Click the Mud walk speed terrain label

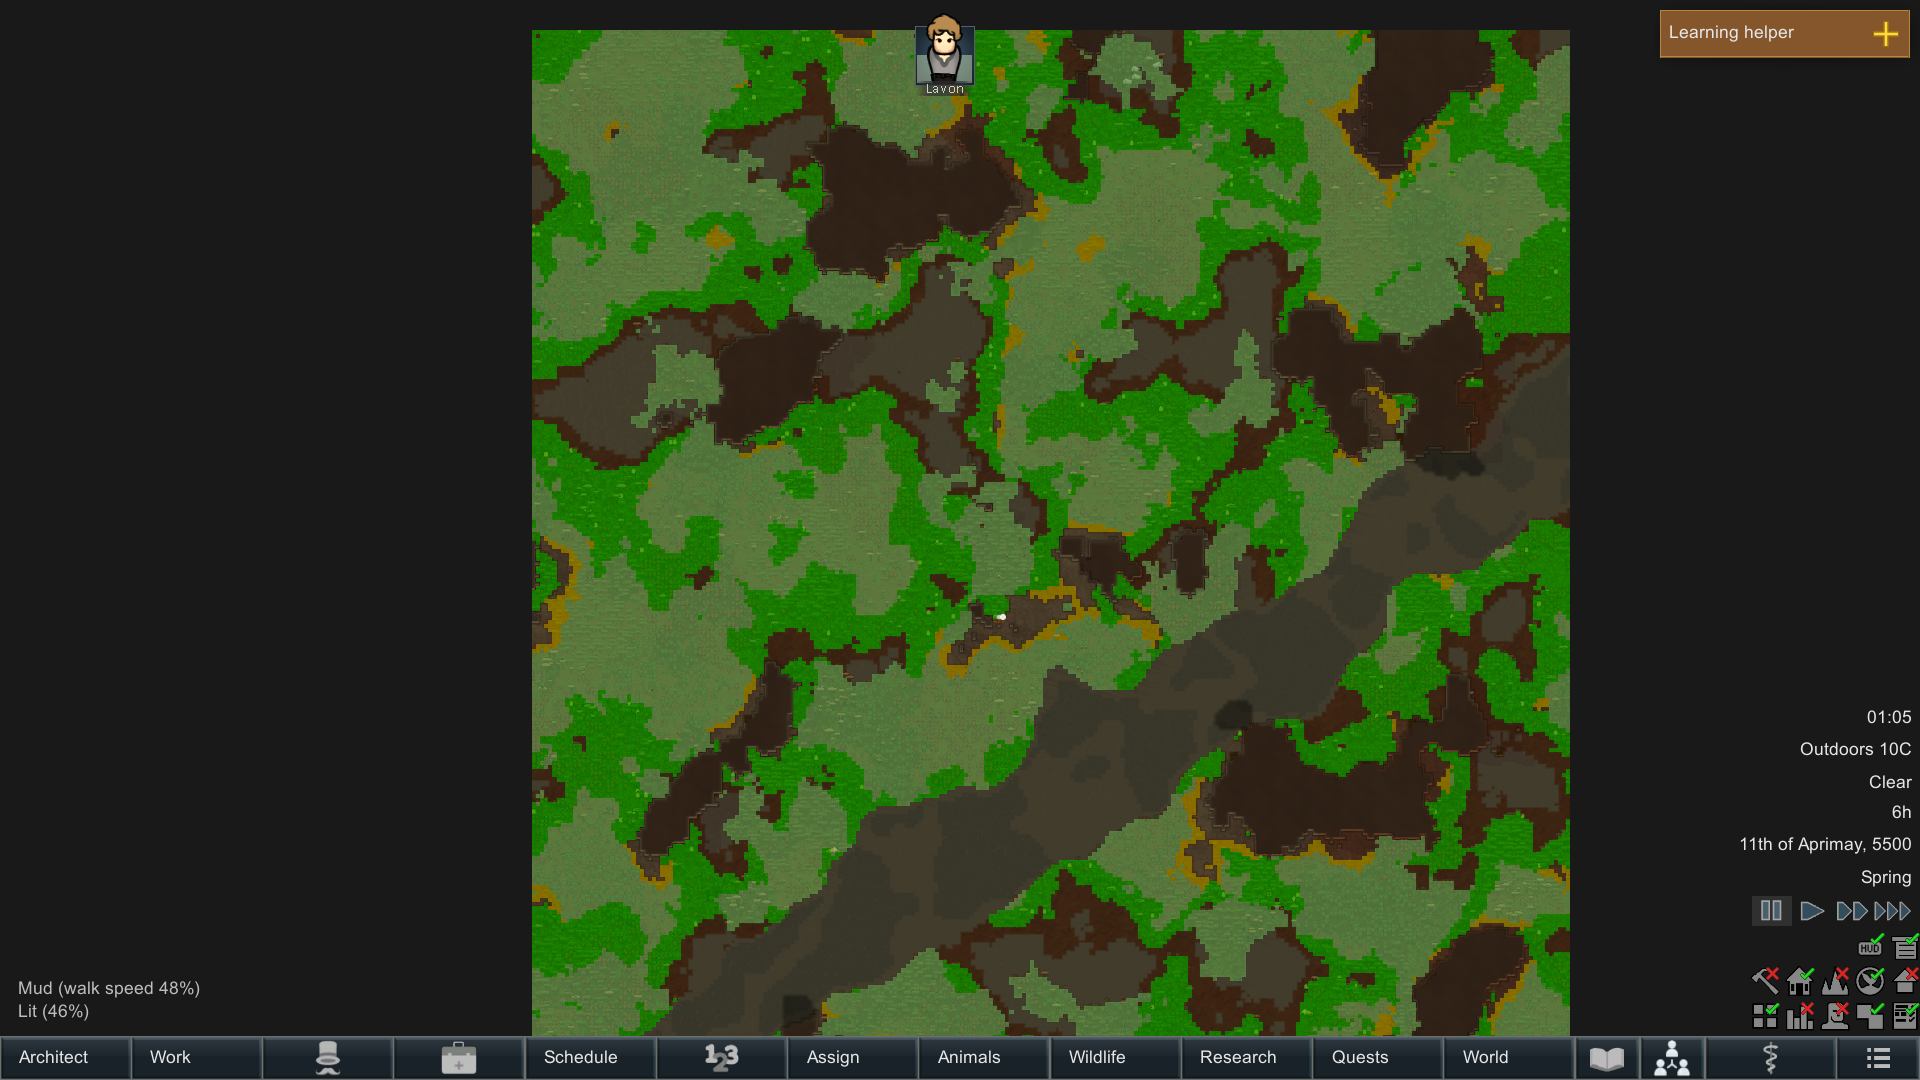coord(109,988)
